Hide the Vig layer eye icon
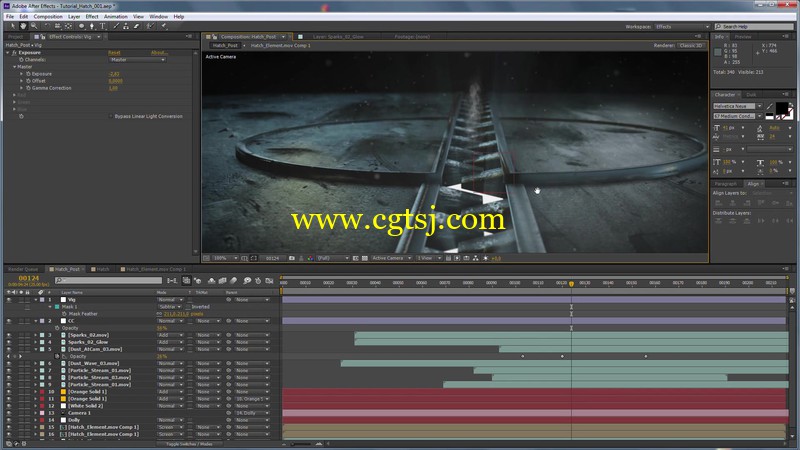 tap(9, 300)
